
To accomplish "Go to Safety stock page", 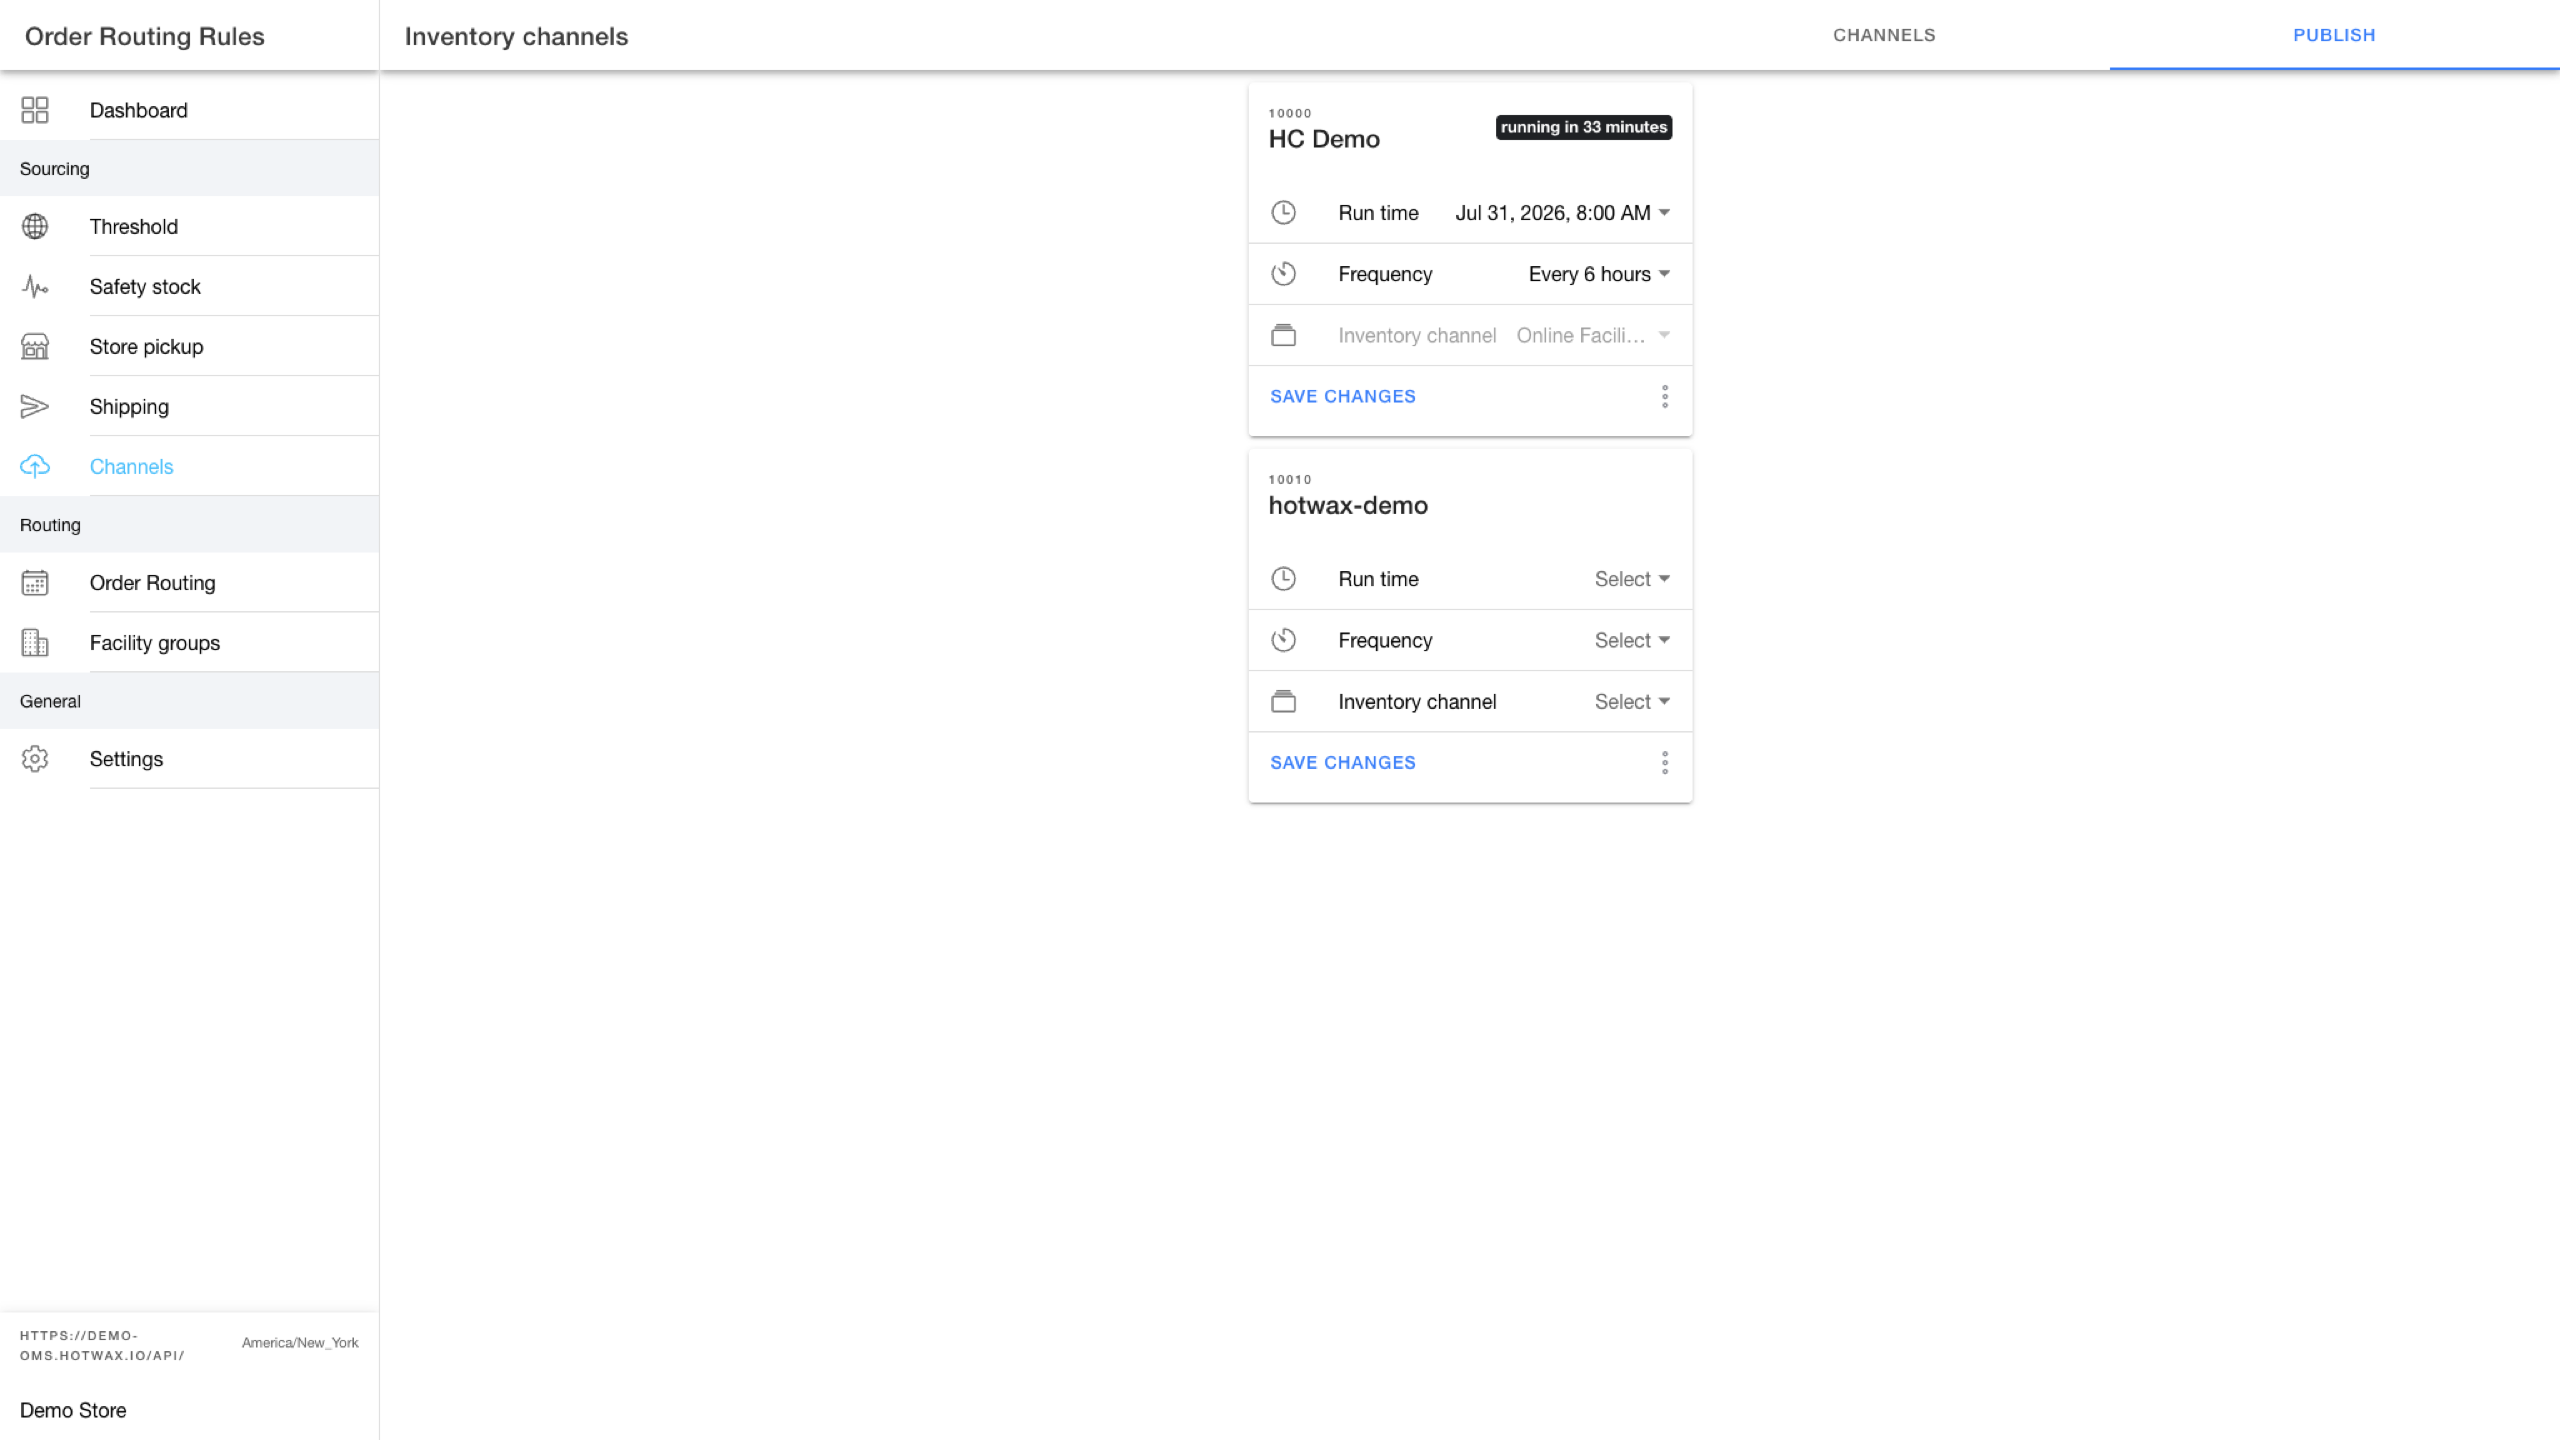I will 189,286.
